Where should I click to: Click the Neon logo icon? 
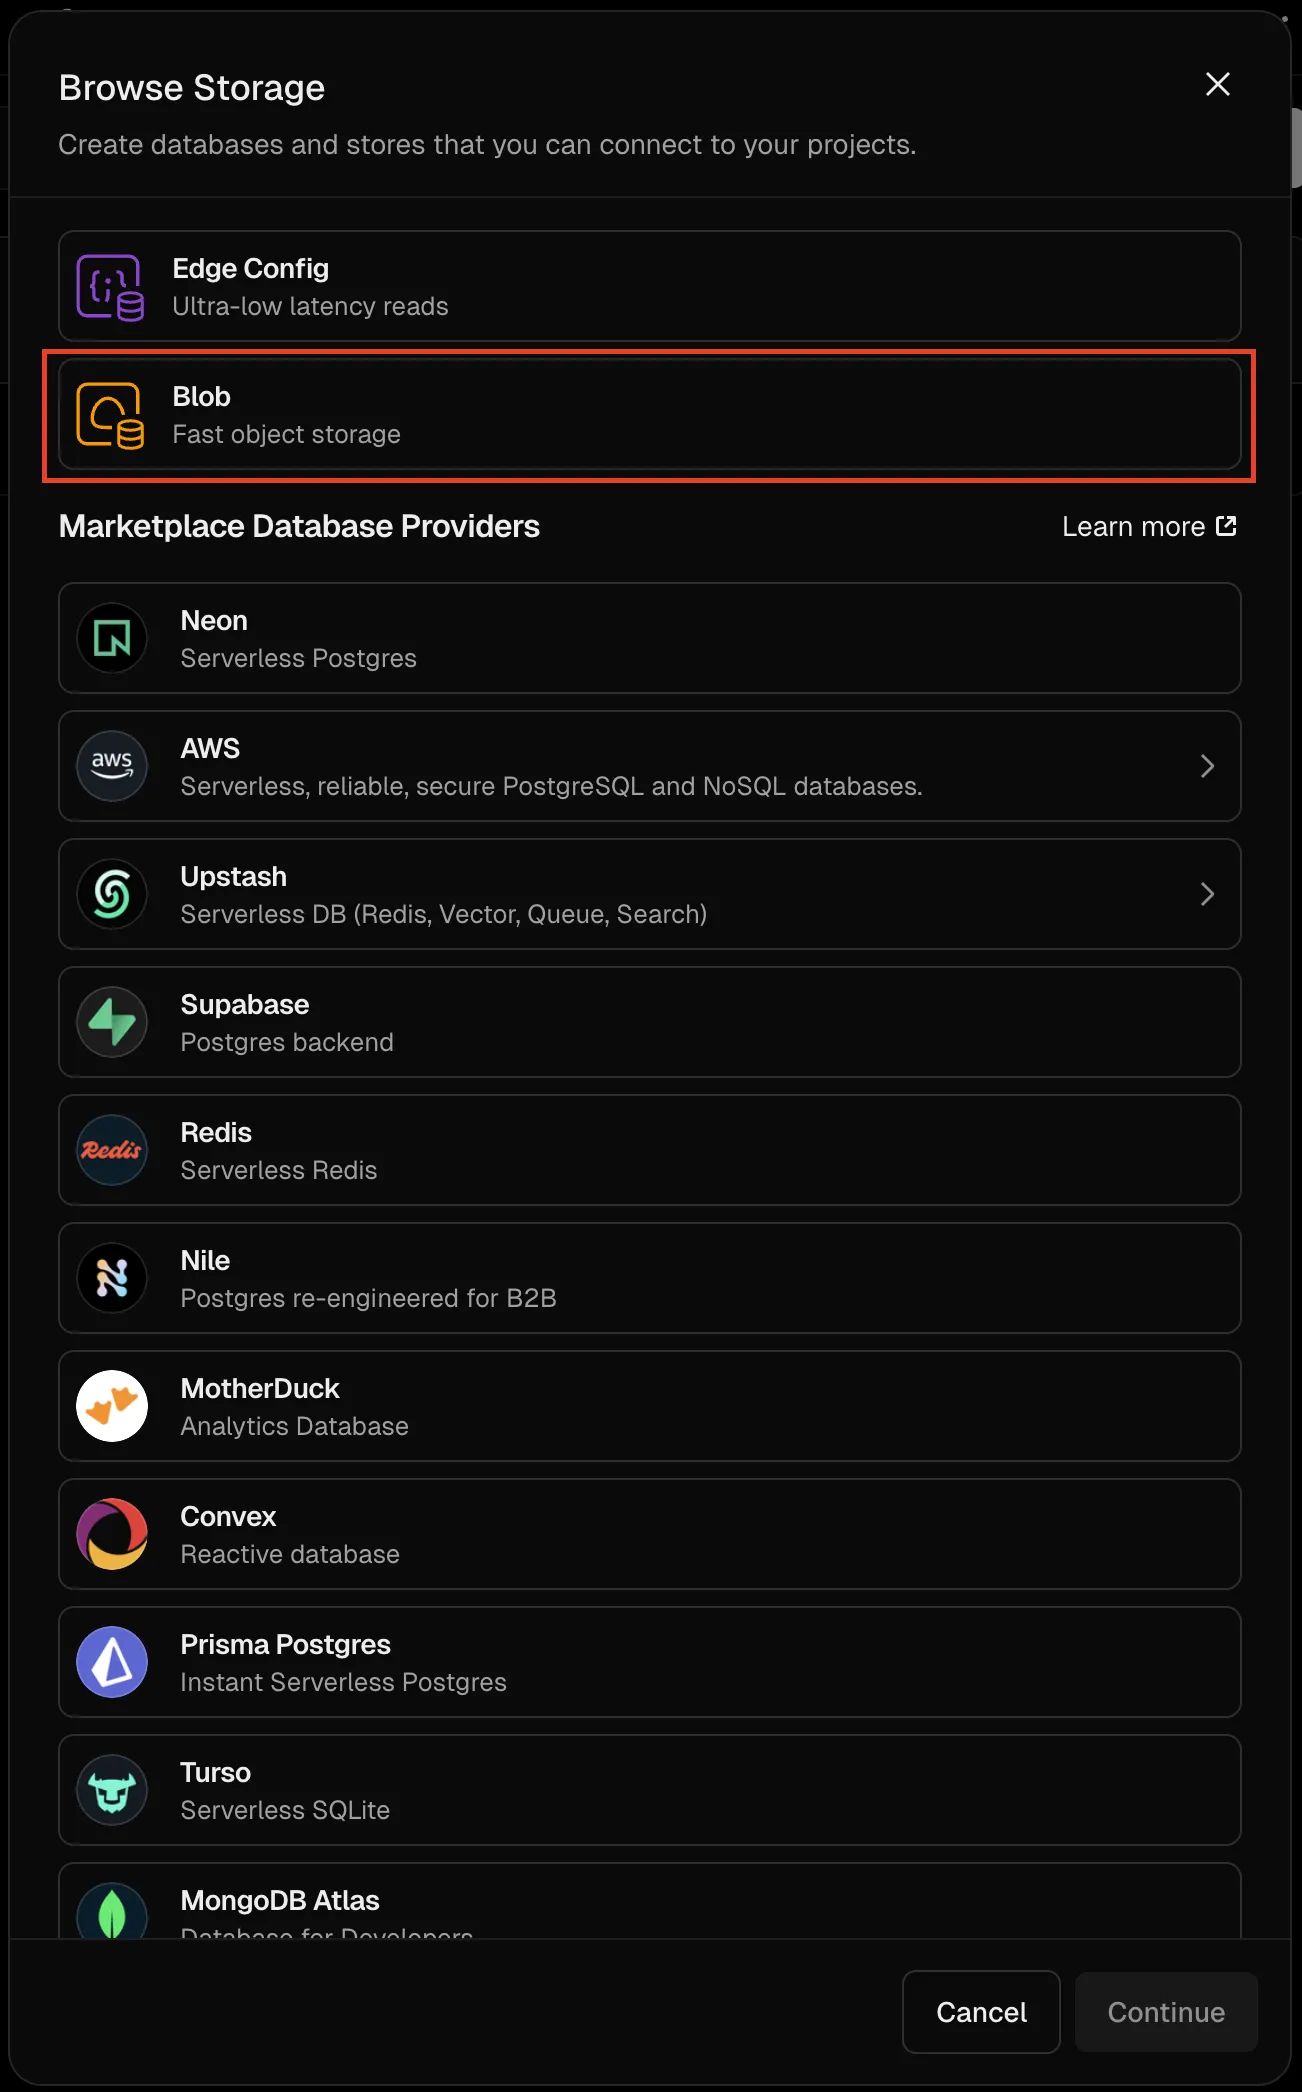(x=112, y=638)
